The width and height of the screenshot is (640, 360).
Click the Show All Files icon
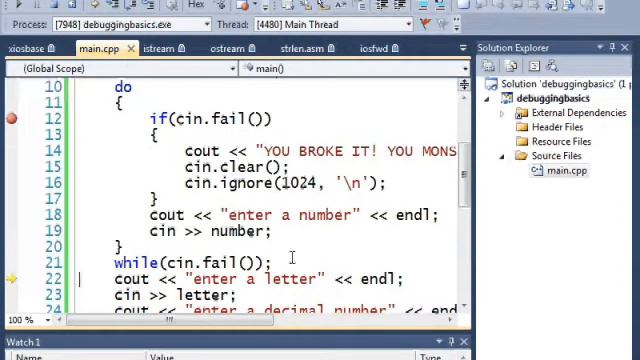(x=511, y=66)
